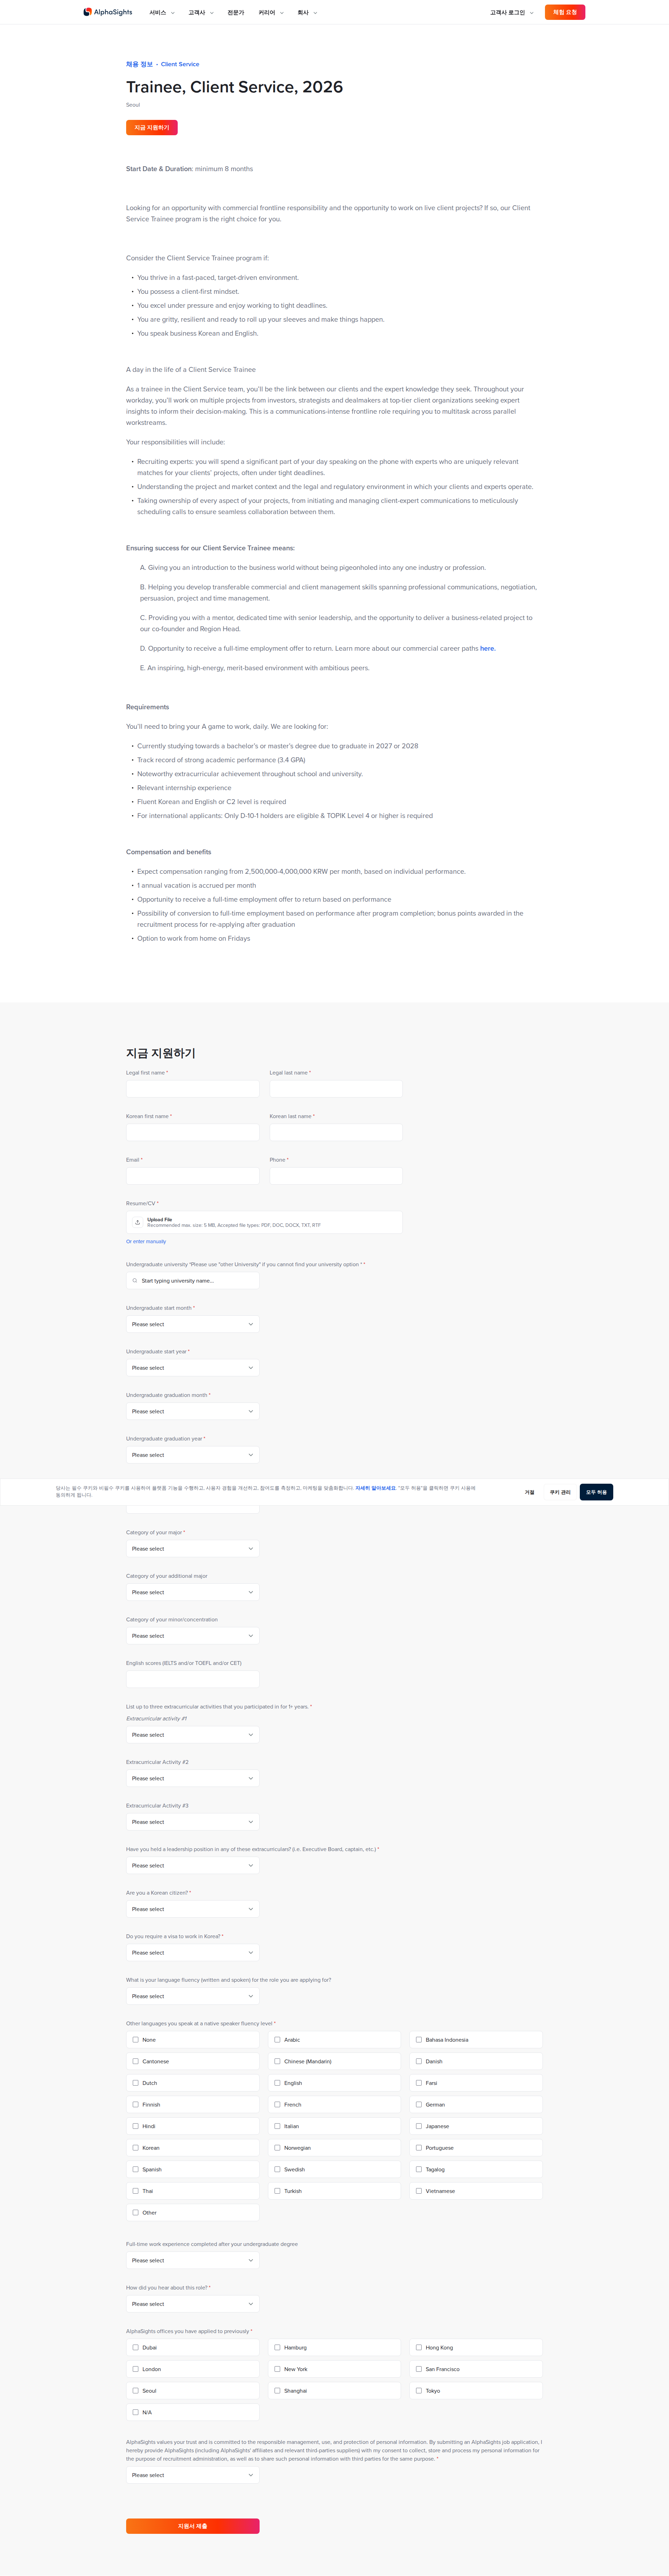Click into the Phone field
The height and width of the screenshot is (2576, 669).
click(336, 1176)
